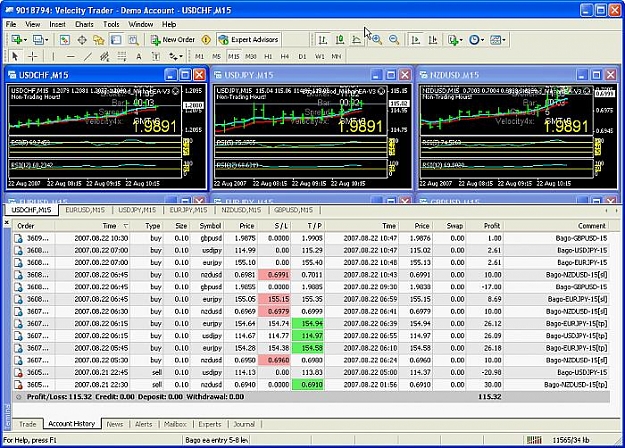Open the Journal terminal tab
This screenshot has width=625, height=448.
[244, 424]
